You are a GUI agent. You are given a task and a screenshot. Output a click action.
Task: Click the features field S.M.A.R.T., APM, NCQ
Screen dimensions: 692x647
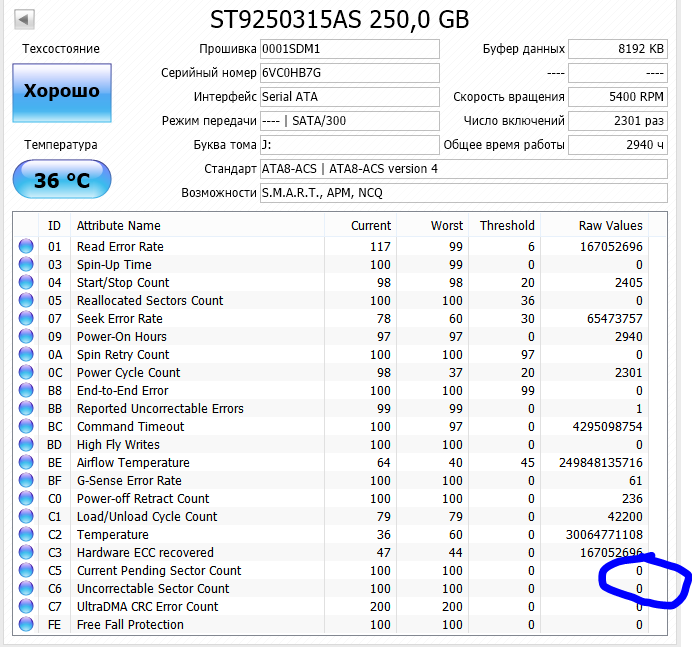[x=464, y=193]
